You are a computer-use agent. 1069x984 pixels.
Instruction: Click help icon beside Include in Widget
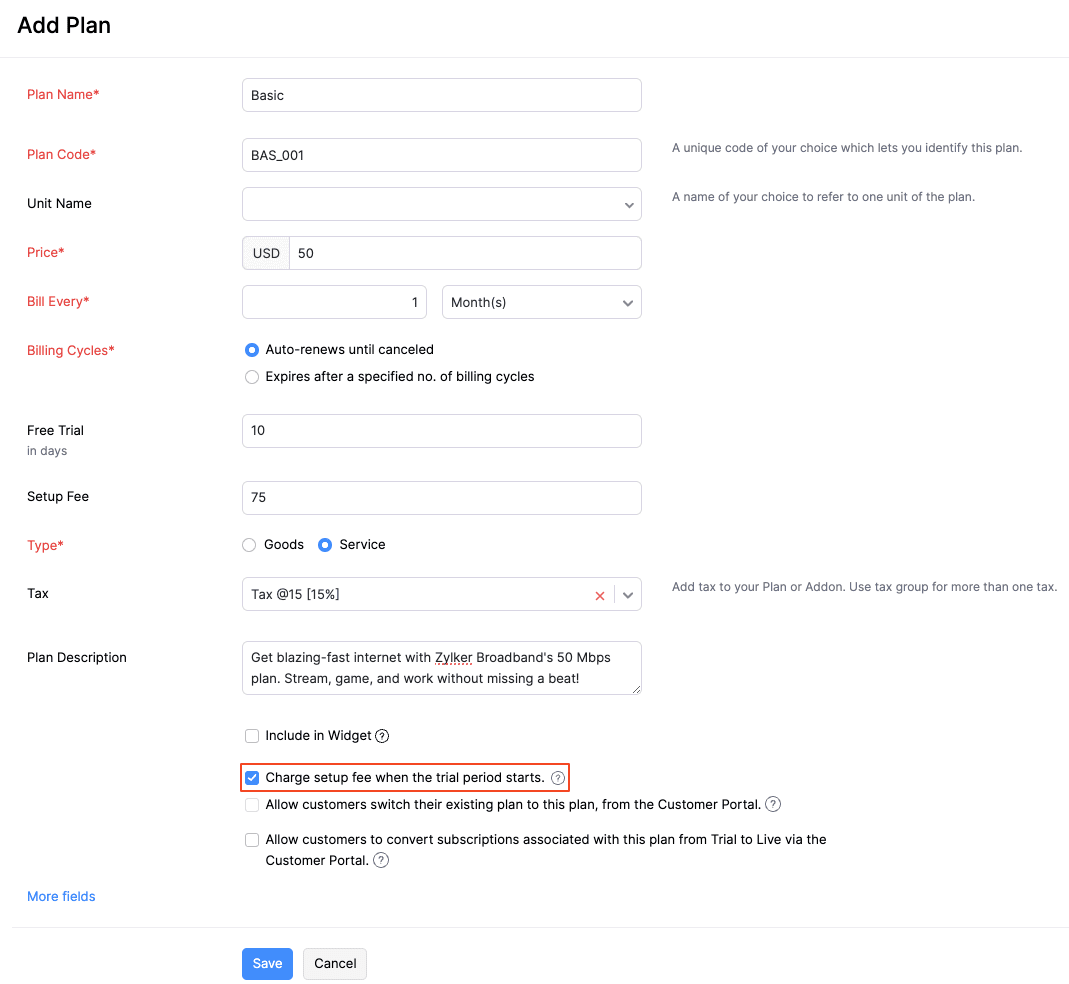382,735
